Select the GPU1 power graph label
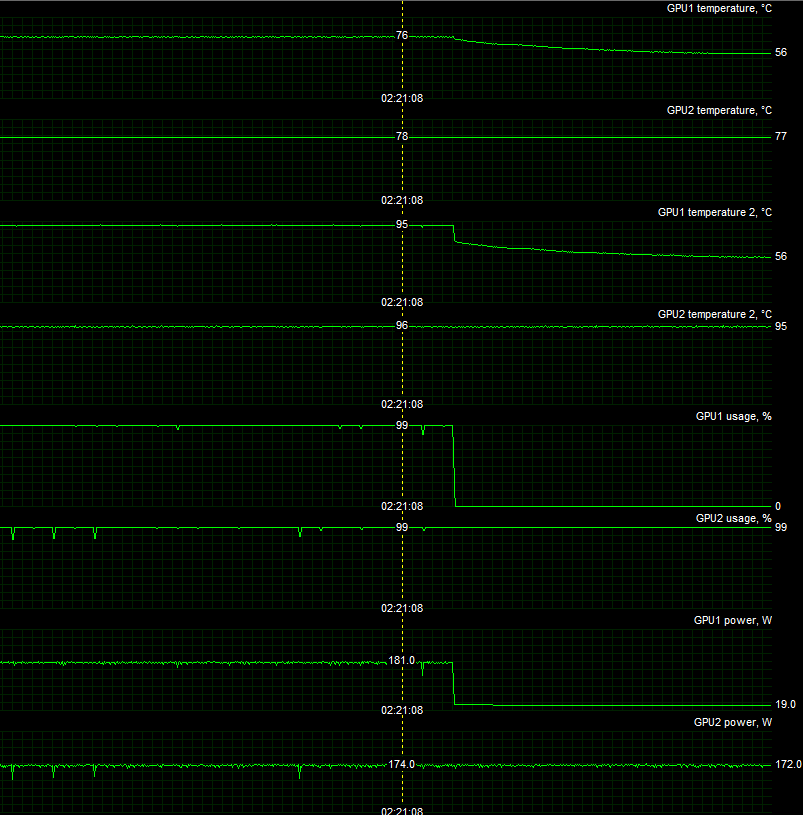Screen dimensions: 803x815 click(732, 620)
